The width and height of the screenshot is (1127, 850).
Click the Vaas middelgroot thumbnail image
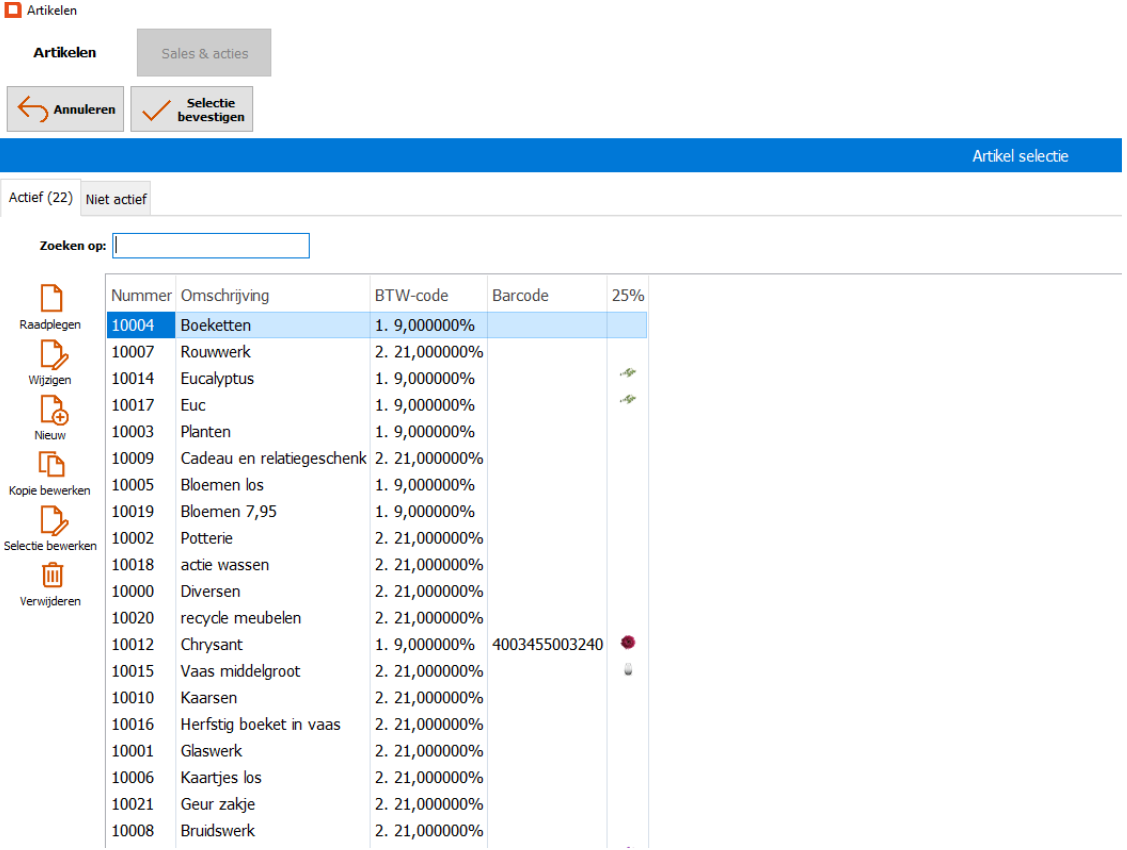[x=628, y=670]
